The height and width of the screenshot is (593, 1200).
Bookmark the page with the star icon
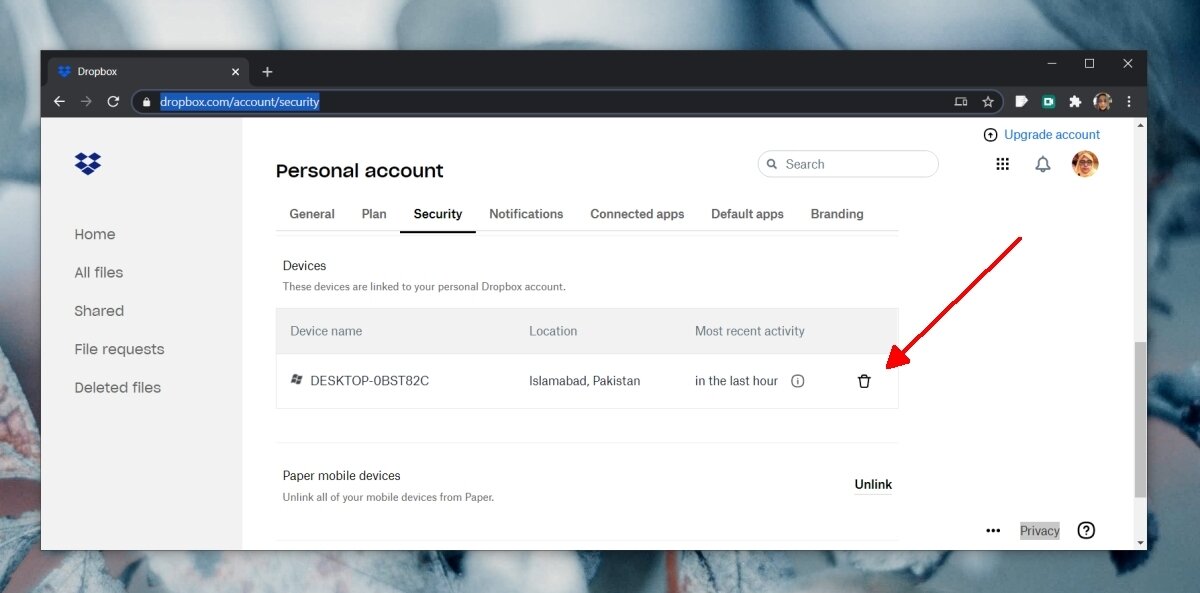pos(988,101)
